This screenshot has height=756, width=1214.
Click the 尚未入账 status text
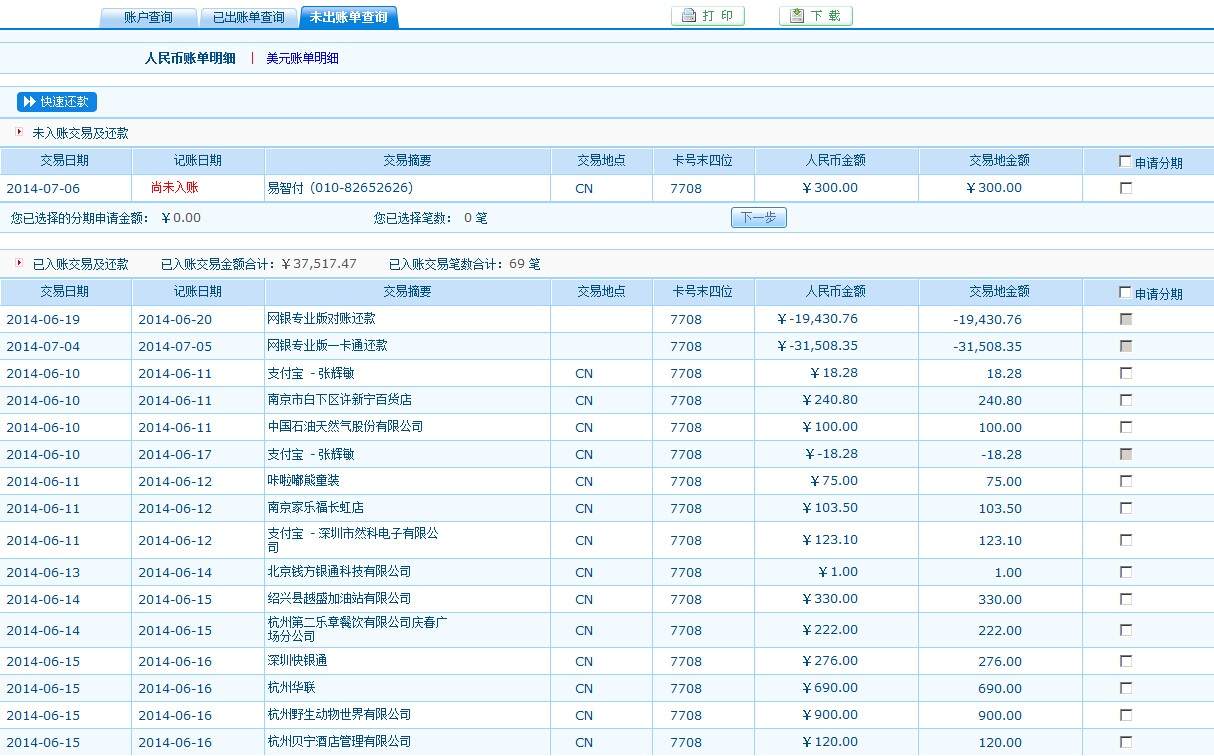pos(175,187)
